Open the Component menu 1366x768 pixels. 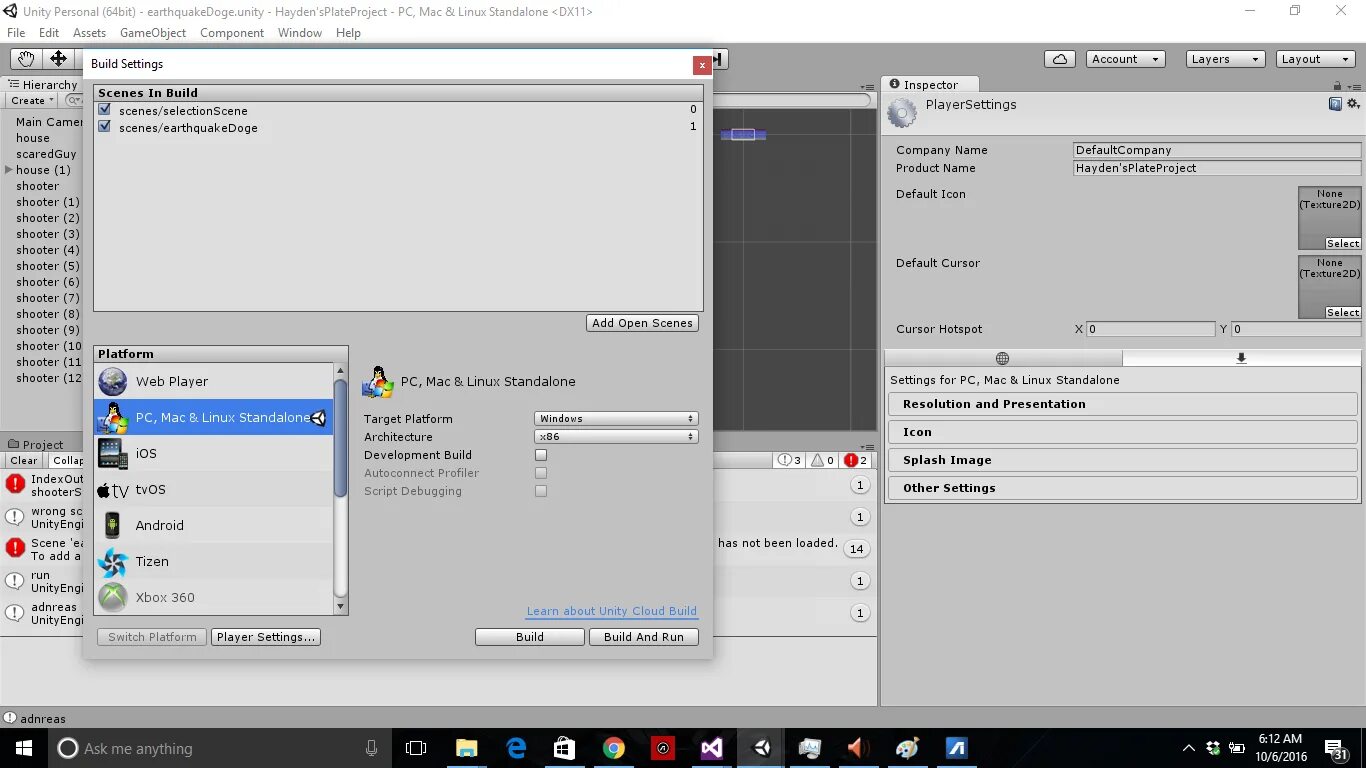tap(232, 33)
